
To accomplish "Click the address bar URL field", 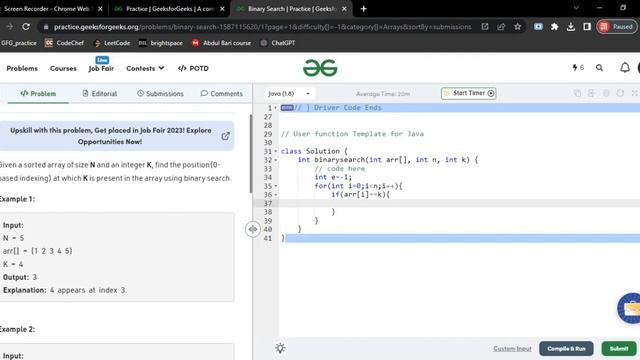I will click(262, 27).
